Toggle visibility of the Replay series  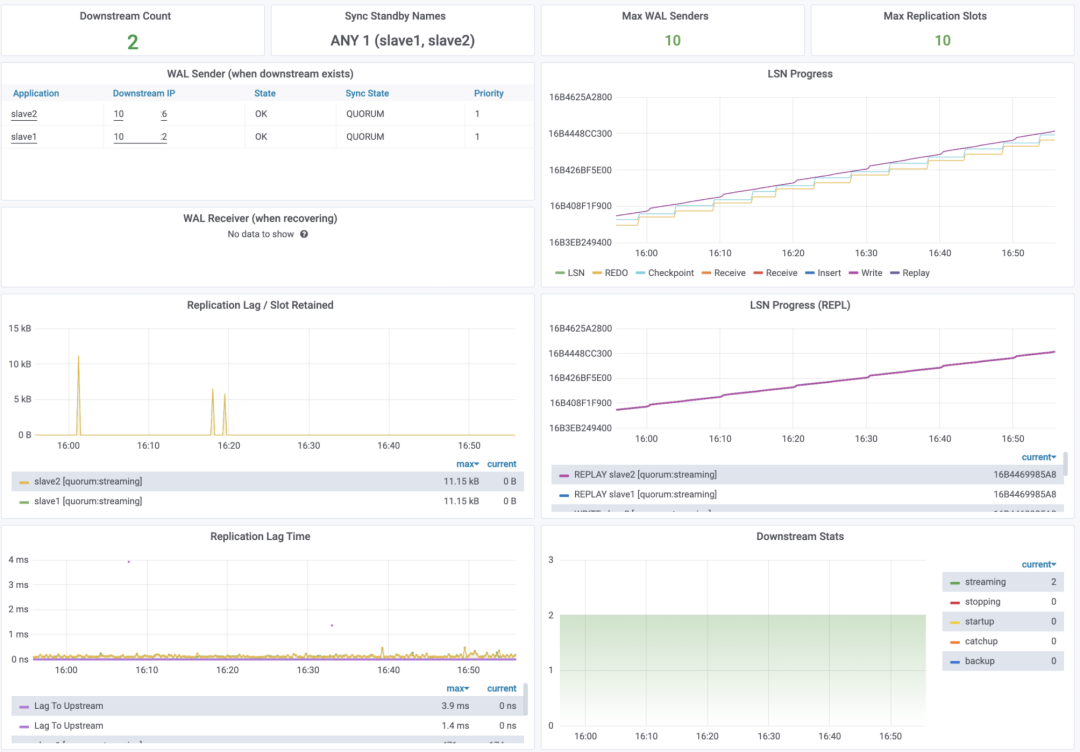[x=915, y=273]
